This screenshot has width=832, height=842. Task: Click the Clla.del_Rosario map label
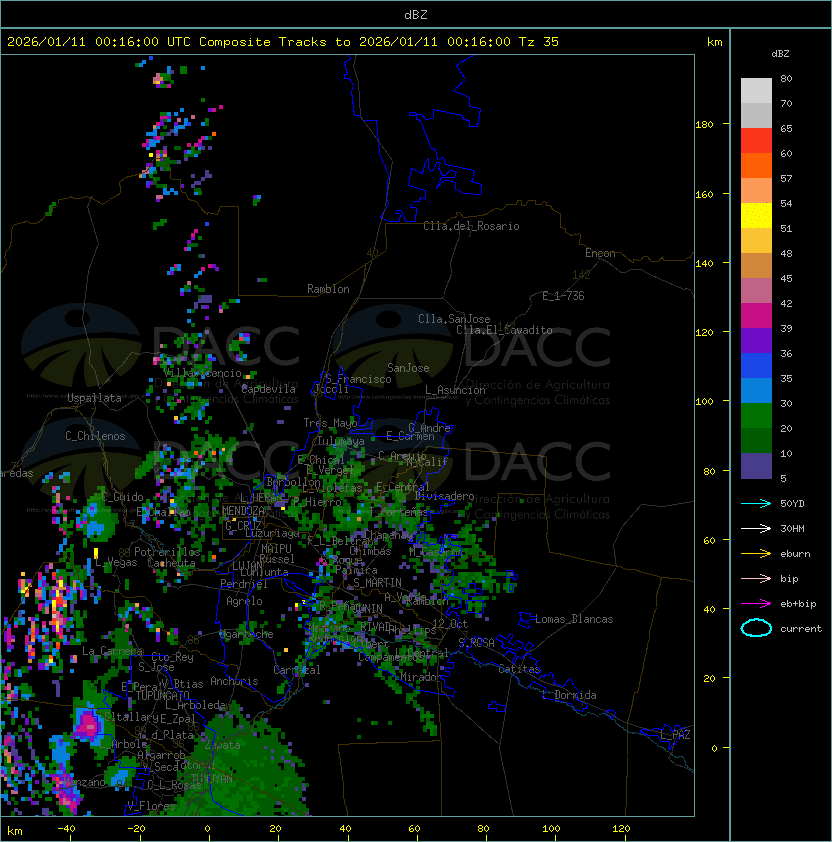[471, 226]
